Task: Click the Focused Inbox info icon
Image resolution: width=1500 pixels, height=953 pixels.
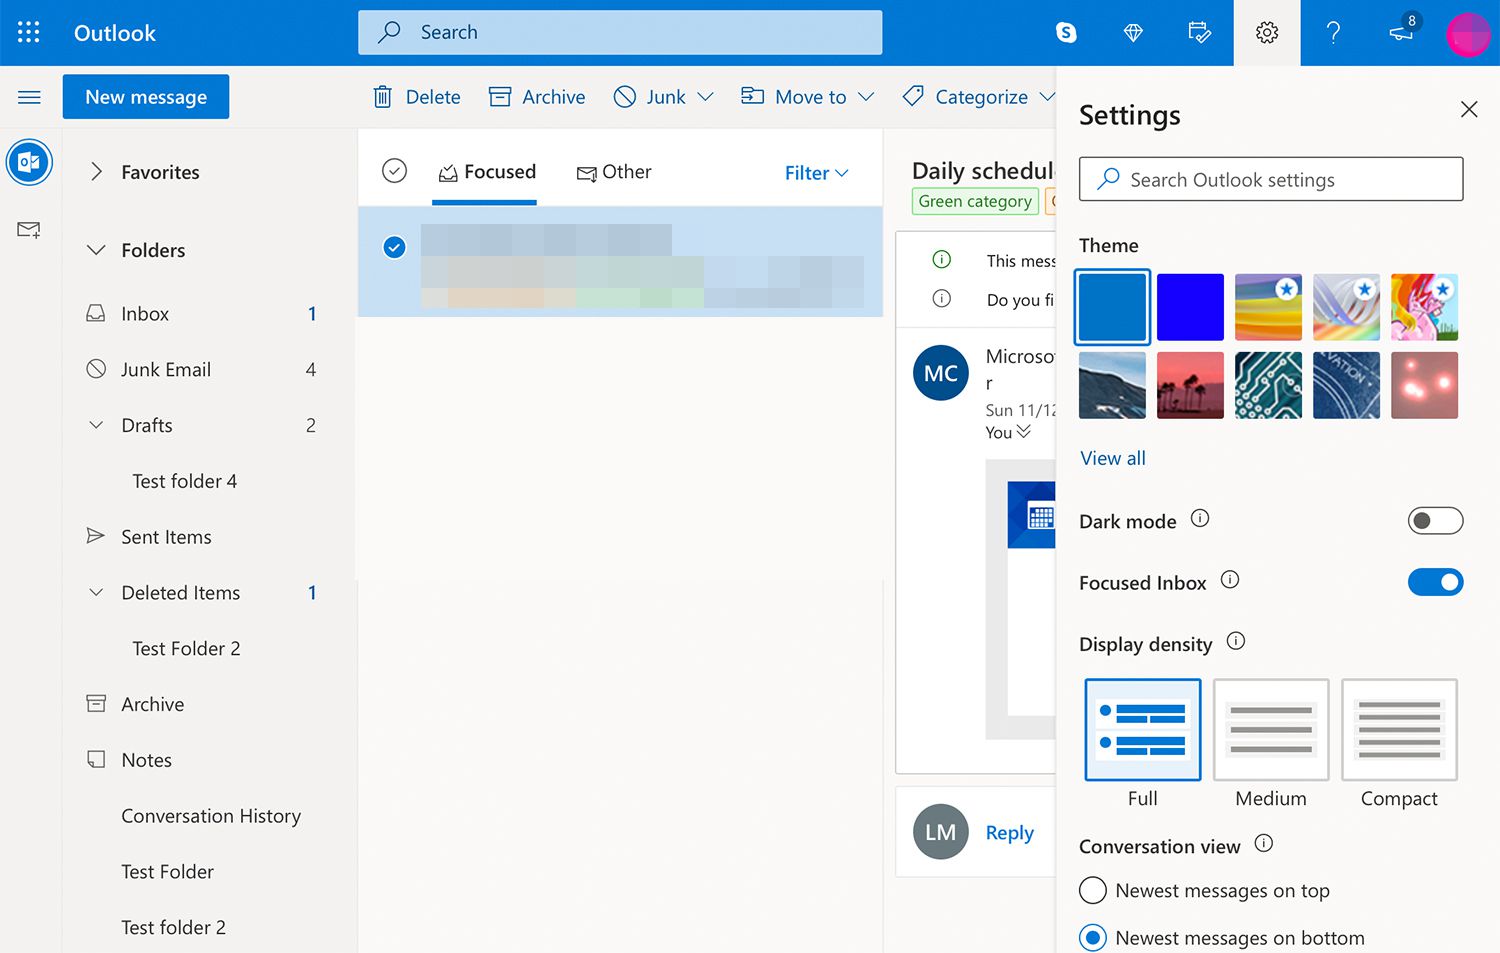Action: (1230, 579)
